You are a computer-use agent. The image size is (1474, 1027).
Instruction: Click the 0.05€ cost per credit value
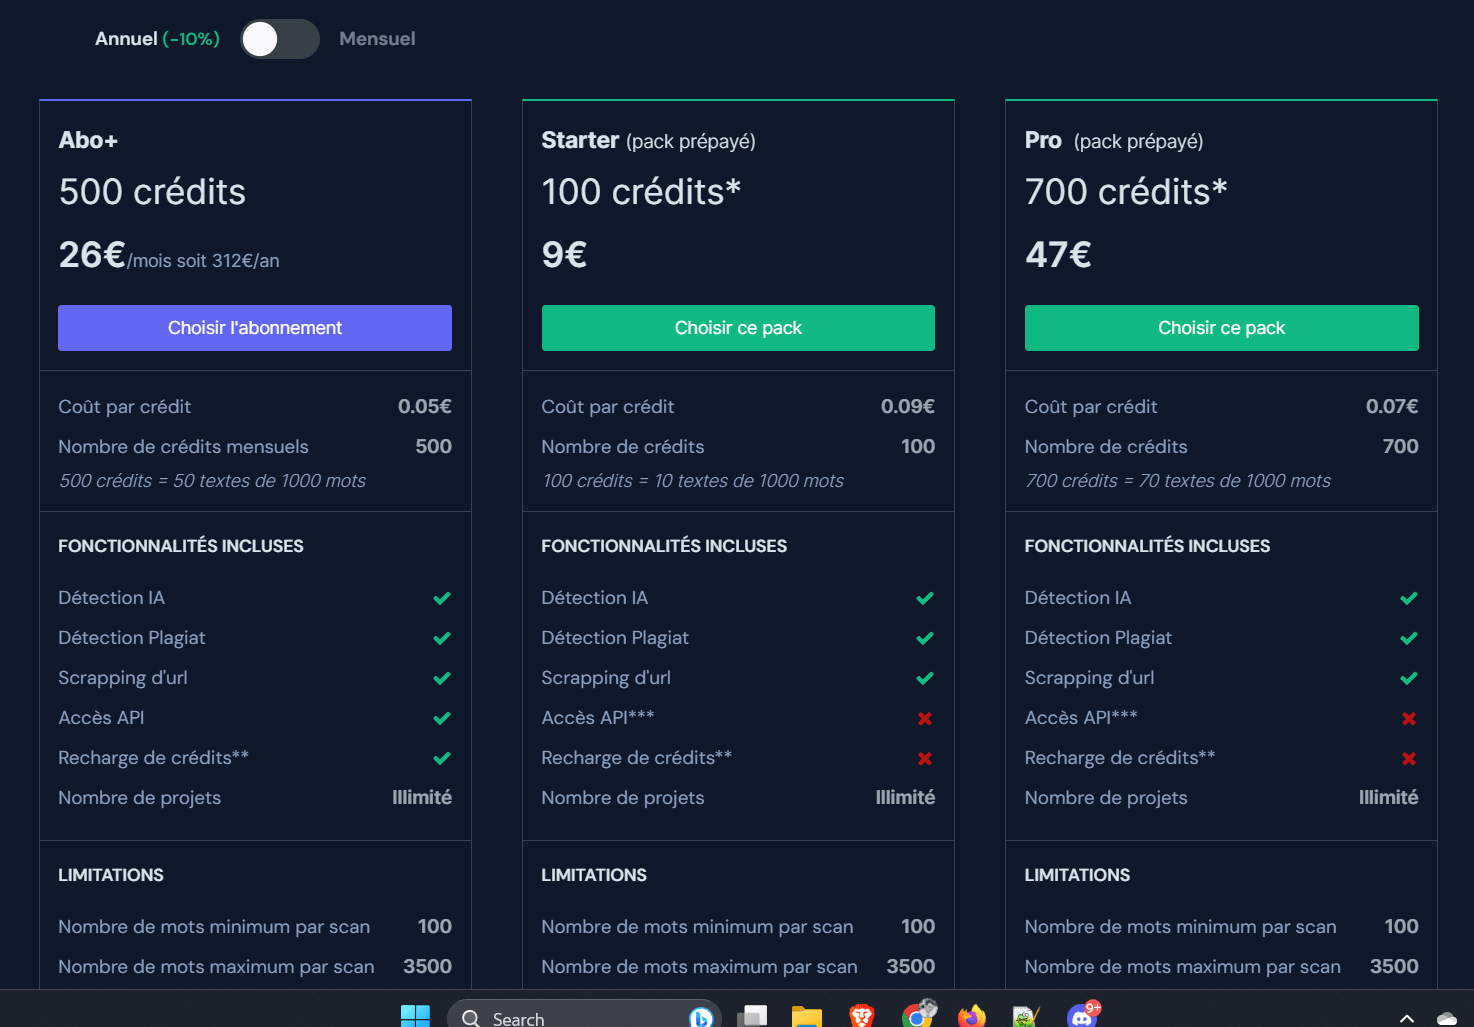[425, 406]
